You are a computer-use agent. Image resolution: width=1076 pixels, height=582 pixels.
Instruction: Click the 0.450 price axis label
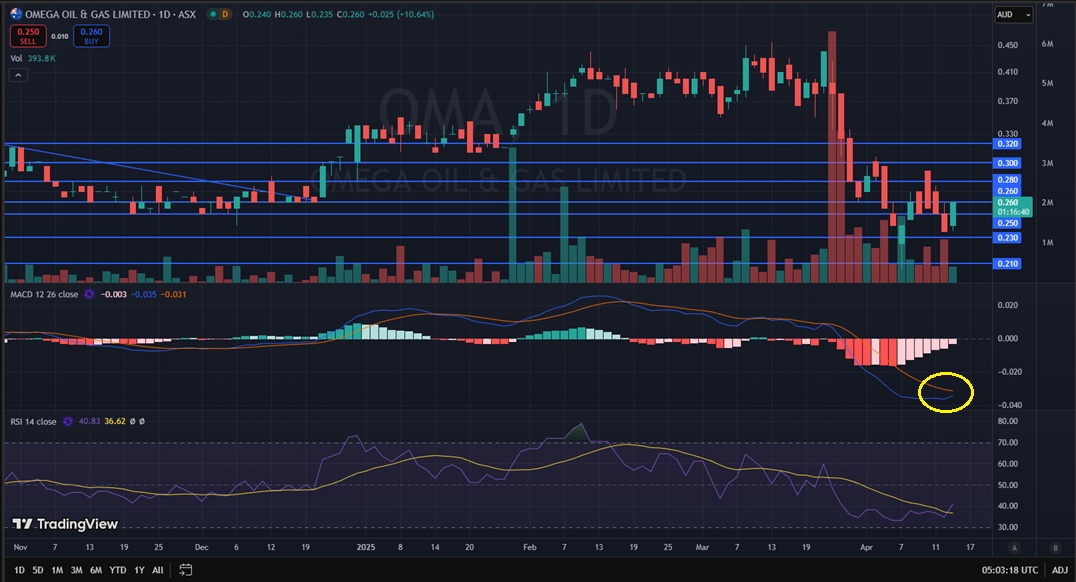1007,45
